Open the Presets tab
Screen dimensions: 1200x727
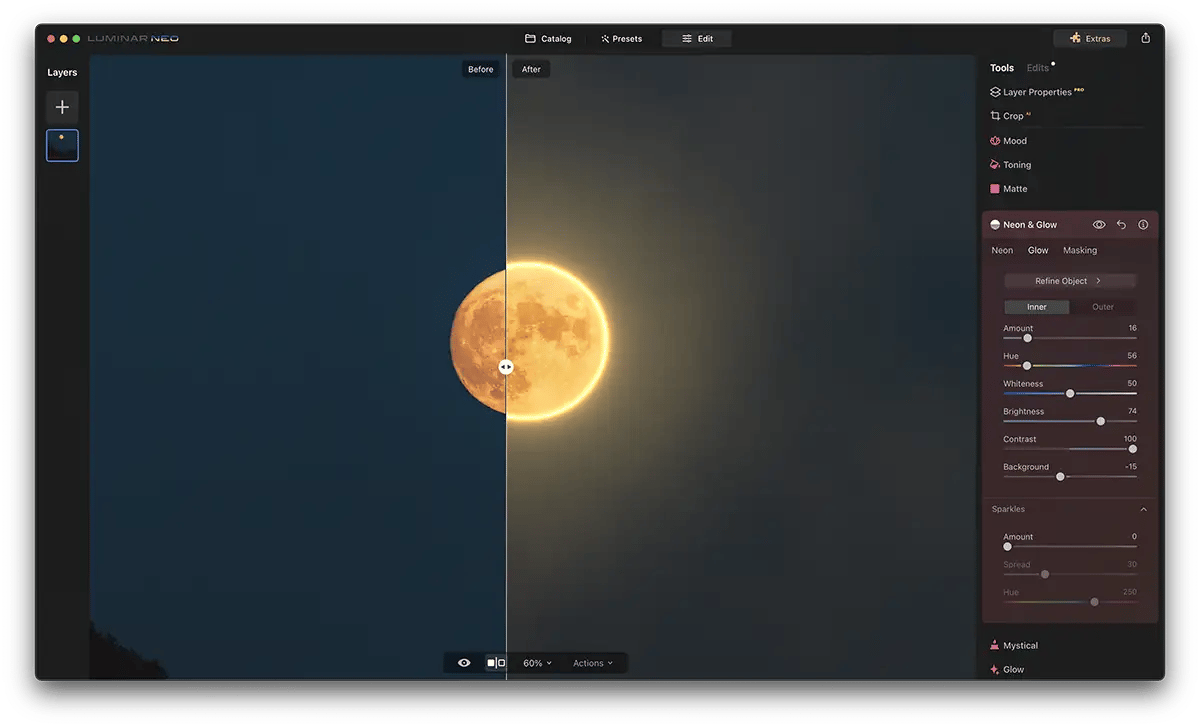(621, 39)
